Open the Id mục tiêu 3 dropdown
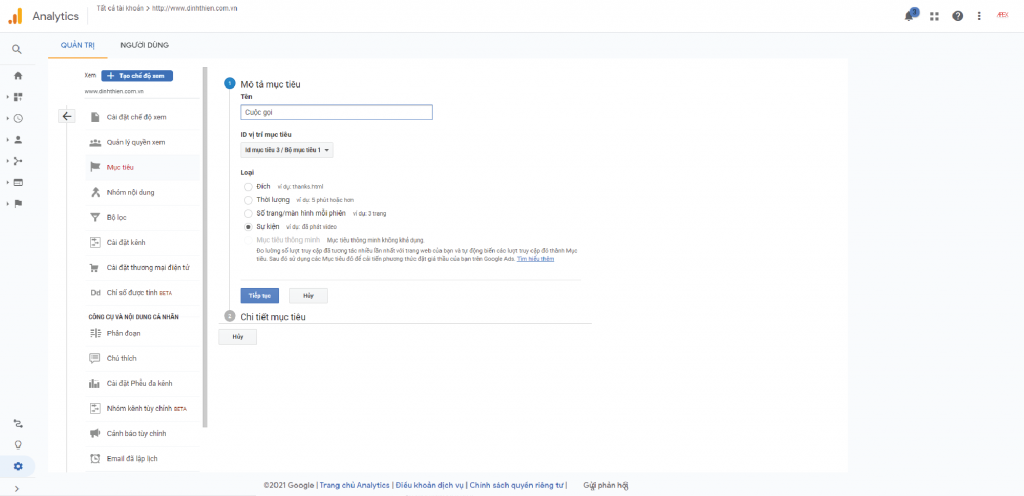Viewport: 1024px width, 496px height. pos(287,150)
